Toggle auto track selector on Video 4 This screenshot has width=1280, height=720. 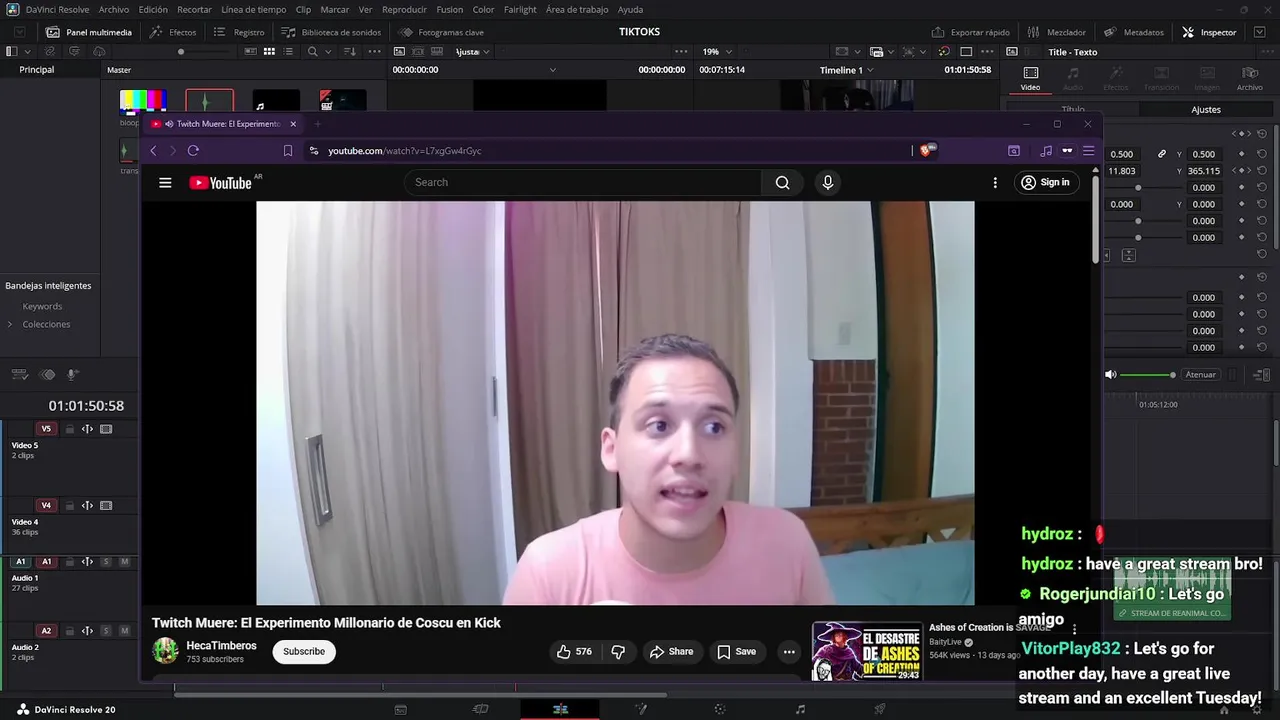(x=87, y=506)
